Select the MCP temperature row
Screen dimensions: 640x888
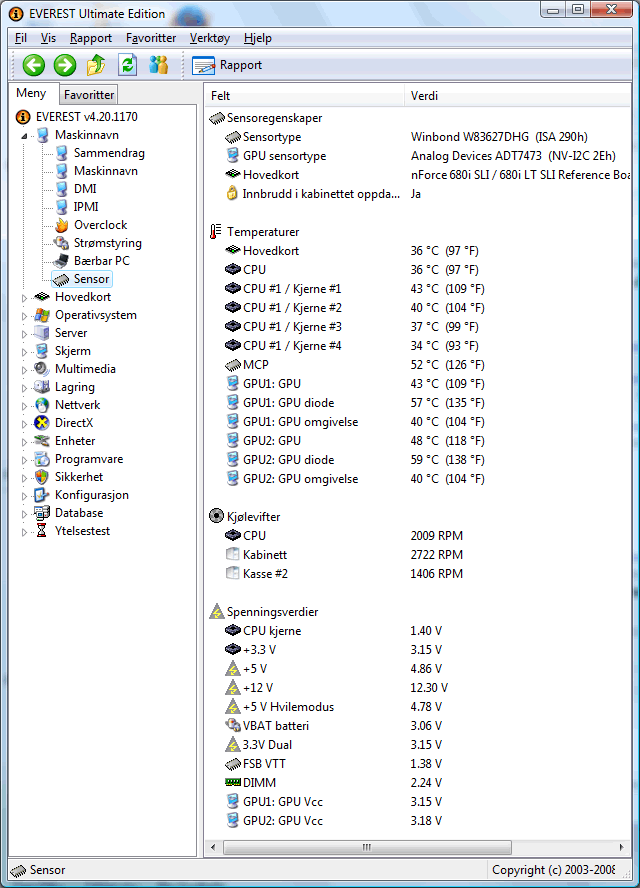pyautogui.click(x=418, y=365)
